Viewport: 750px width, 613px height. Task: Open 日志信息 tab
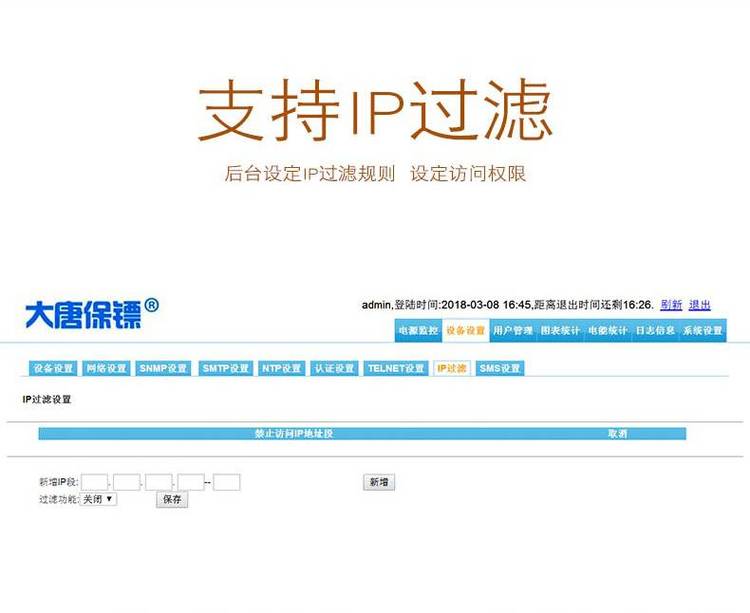click(x=655, y=331)
